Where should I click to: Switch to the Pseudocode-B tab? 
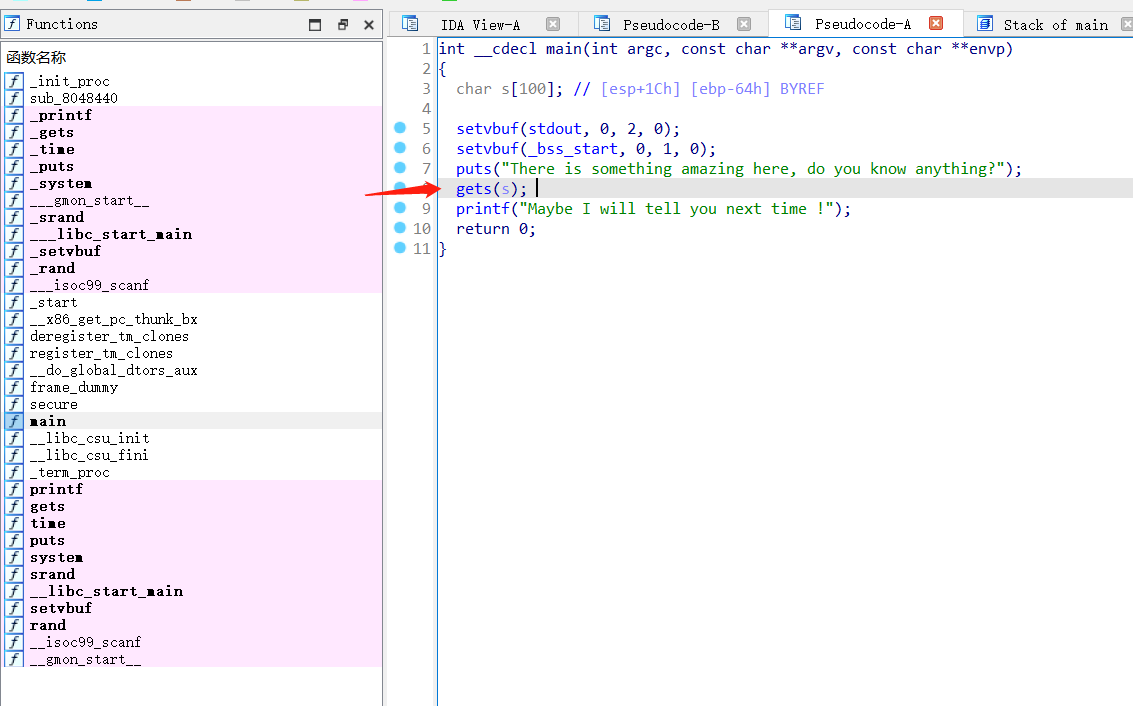671,25
